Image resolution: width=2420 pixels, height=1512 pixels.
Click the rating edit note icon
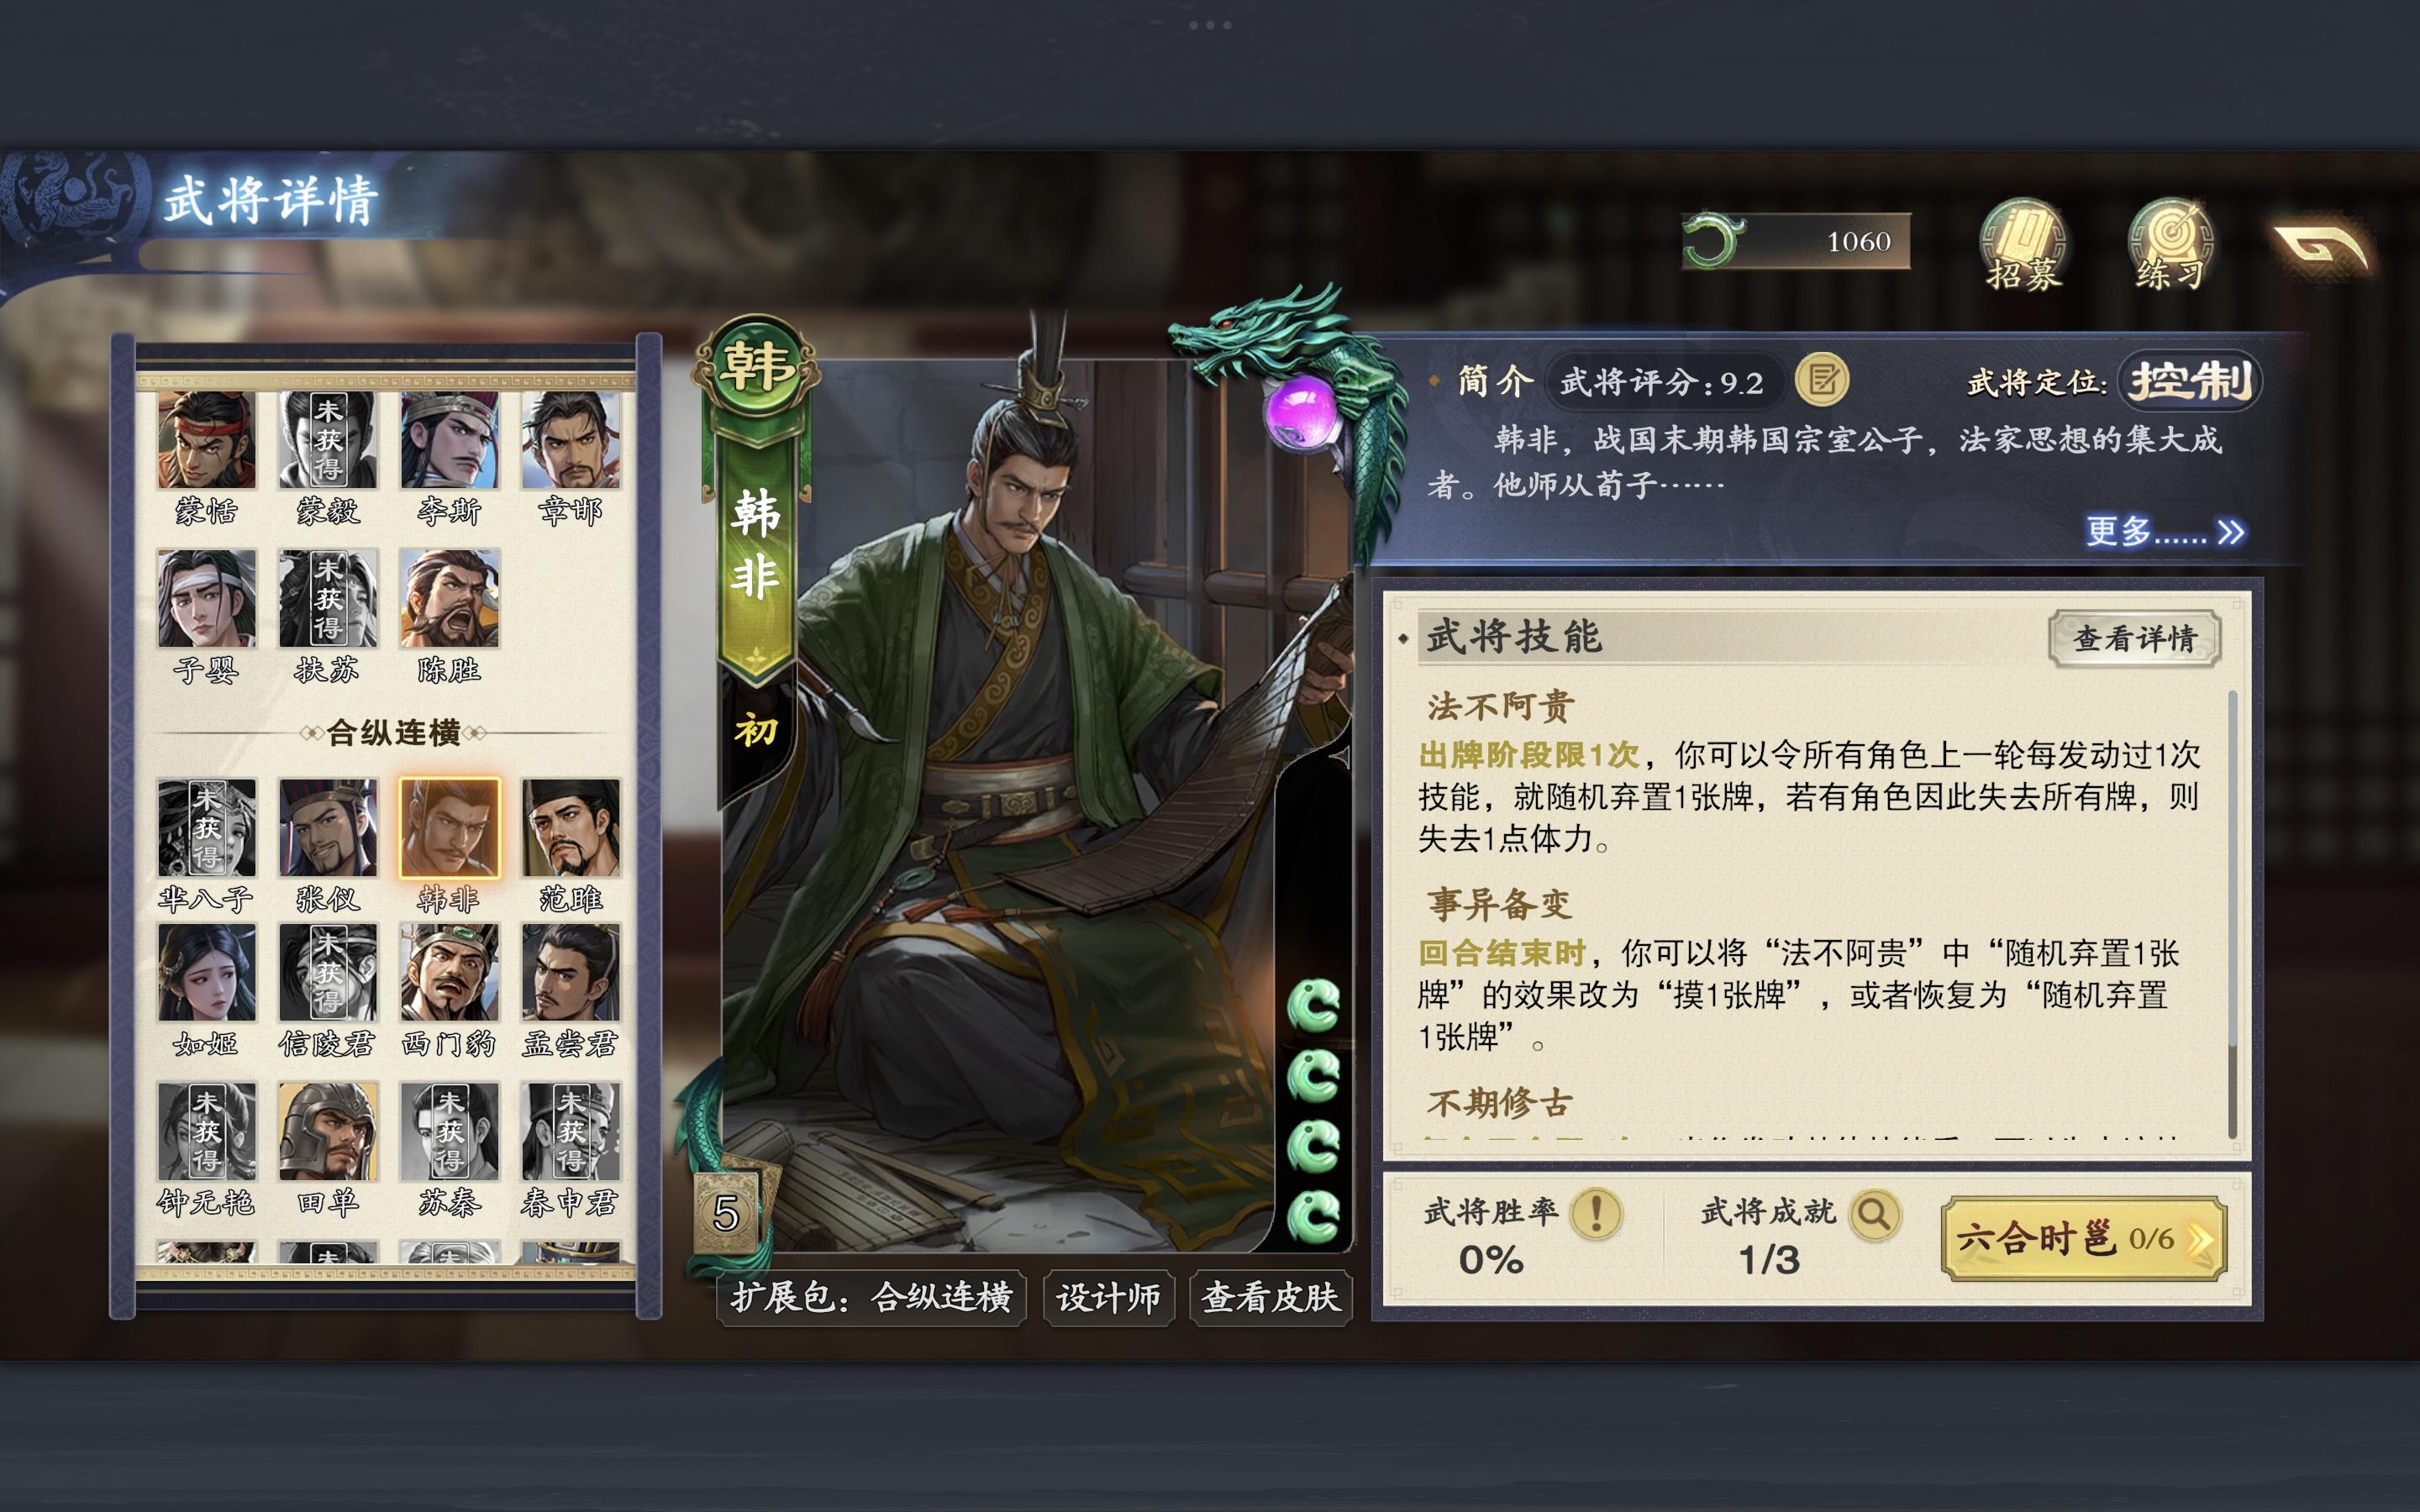point(1821,381)
